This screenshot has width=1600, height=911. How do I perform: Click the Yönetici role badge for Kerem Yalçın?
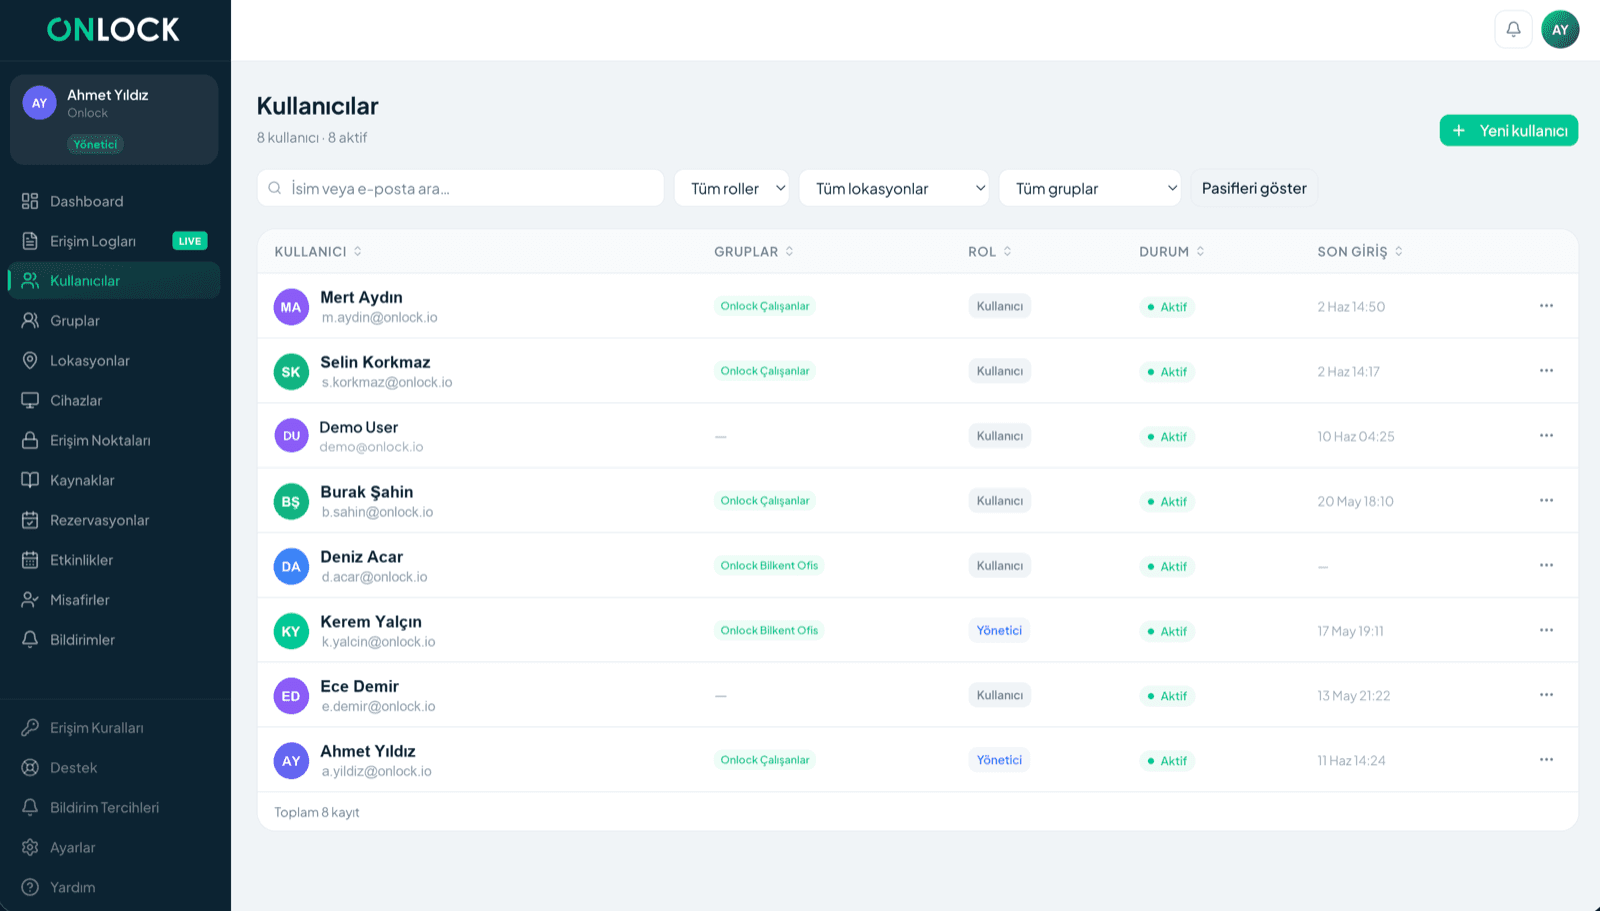999,631
